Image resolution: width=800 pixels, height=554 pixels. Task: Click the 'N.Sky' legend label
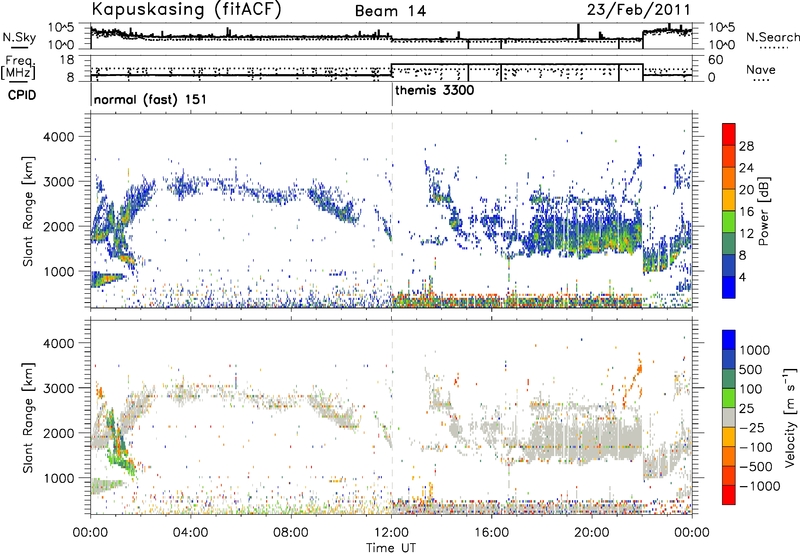pyautogui.click(x=19, y=37)
